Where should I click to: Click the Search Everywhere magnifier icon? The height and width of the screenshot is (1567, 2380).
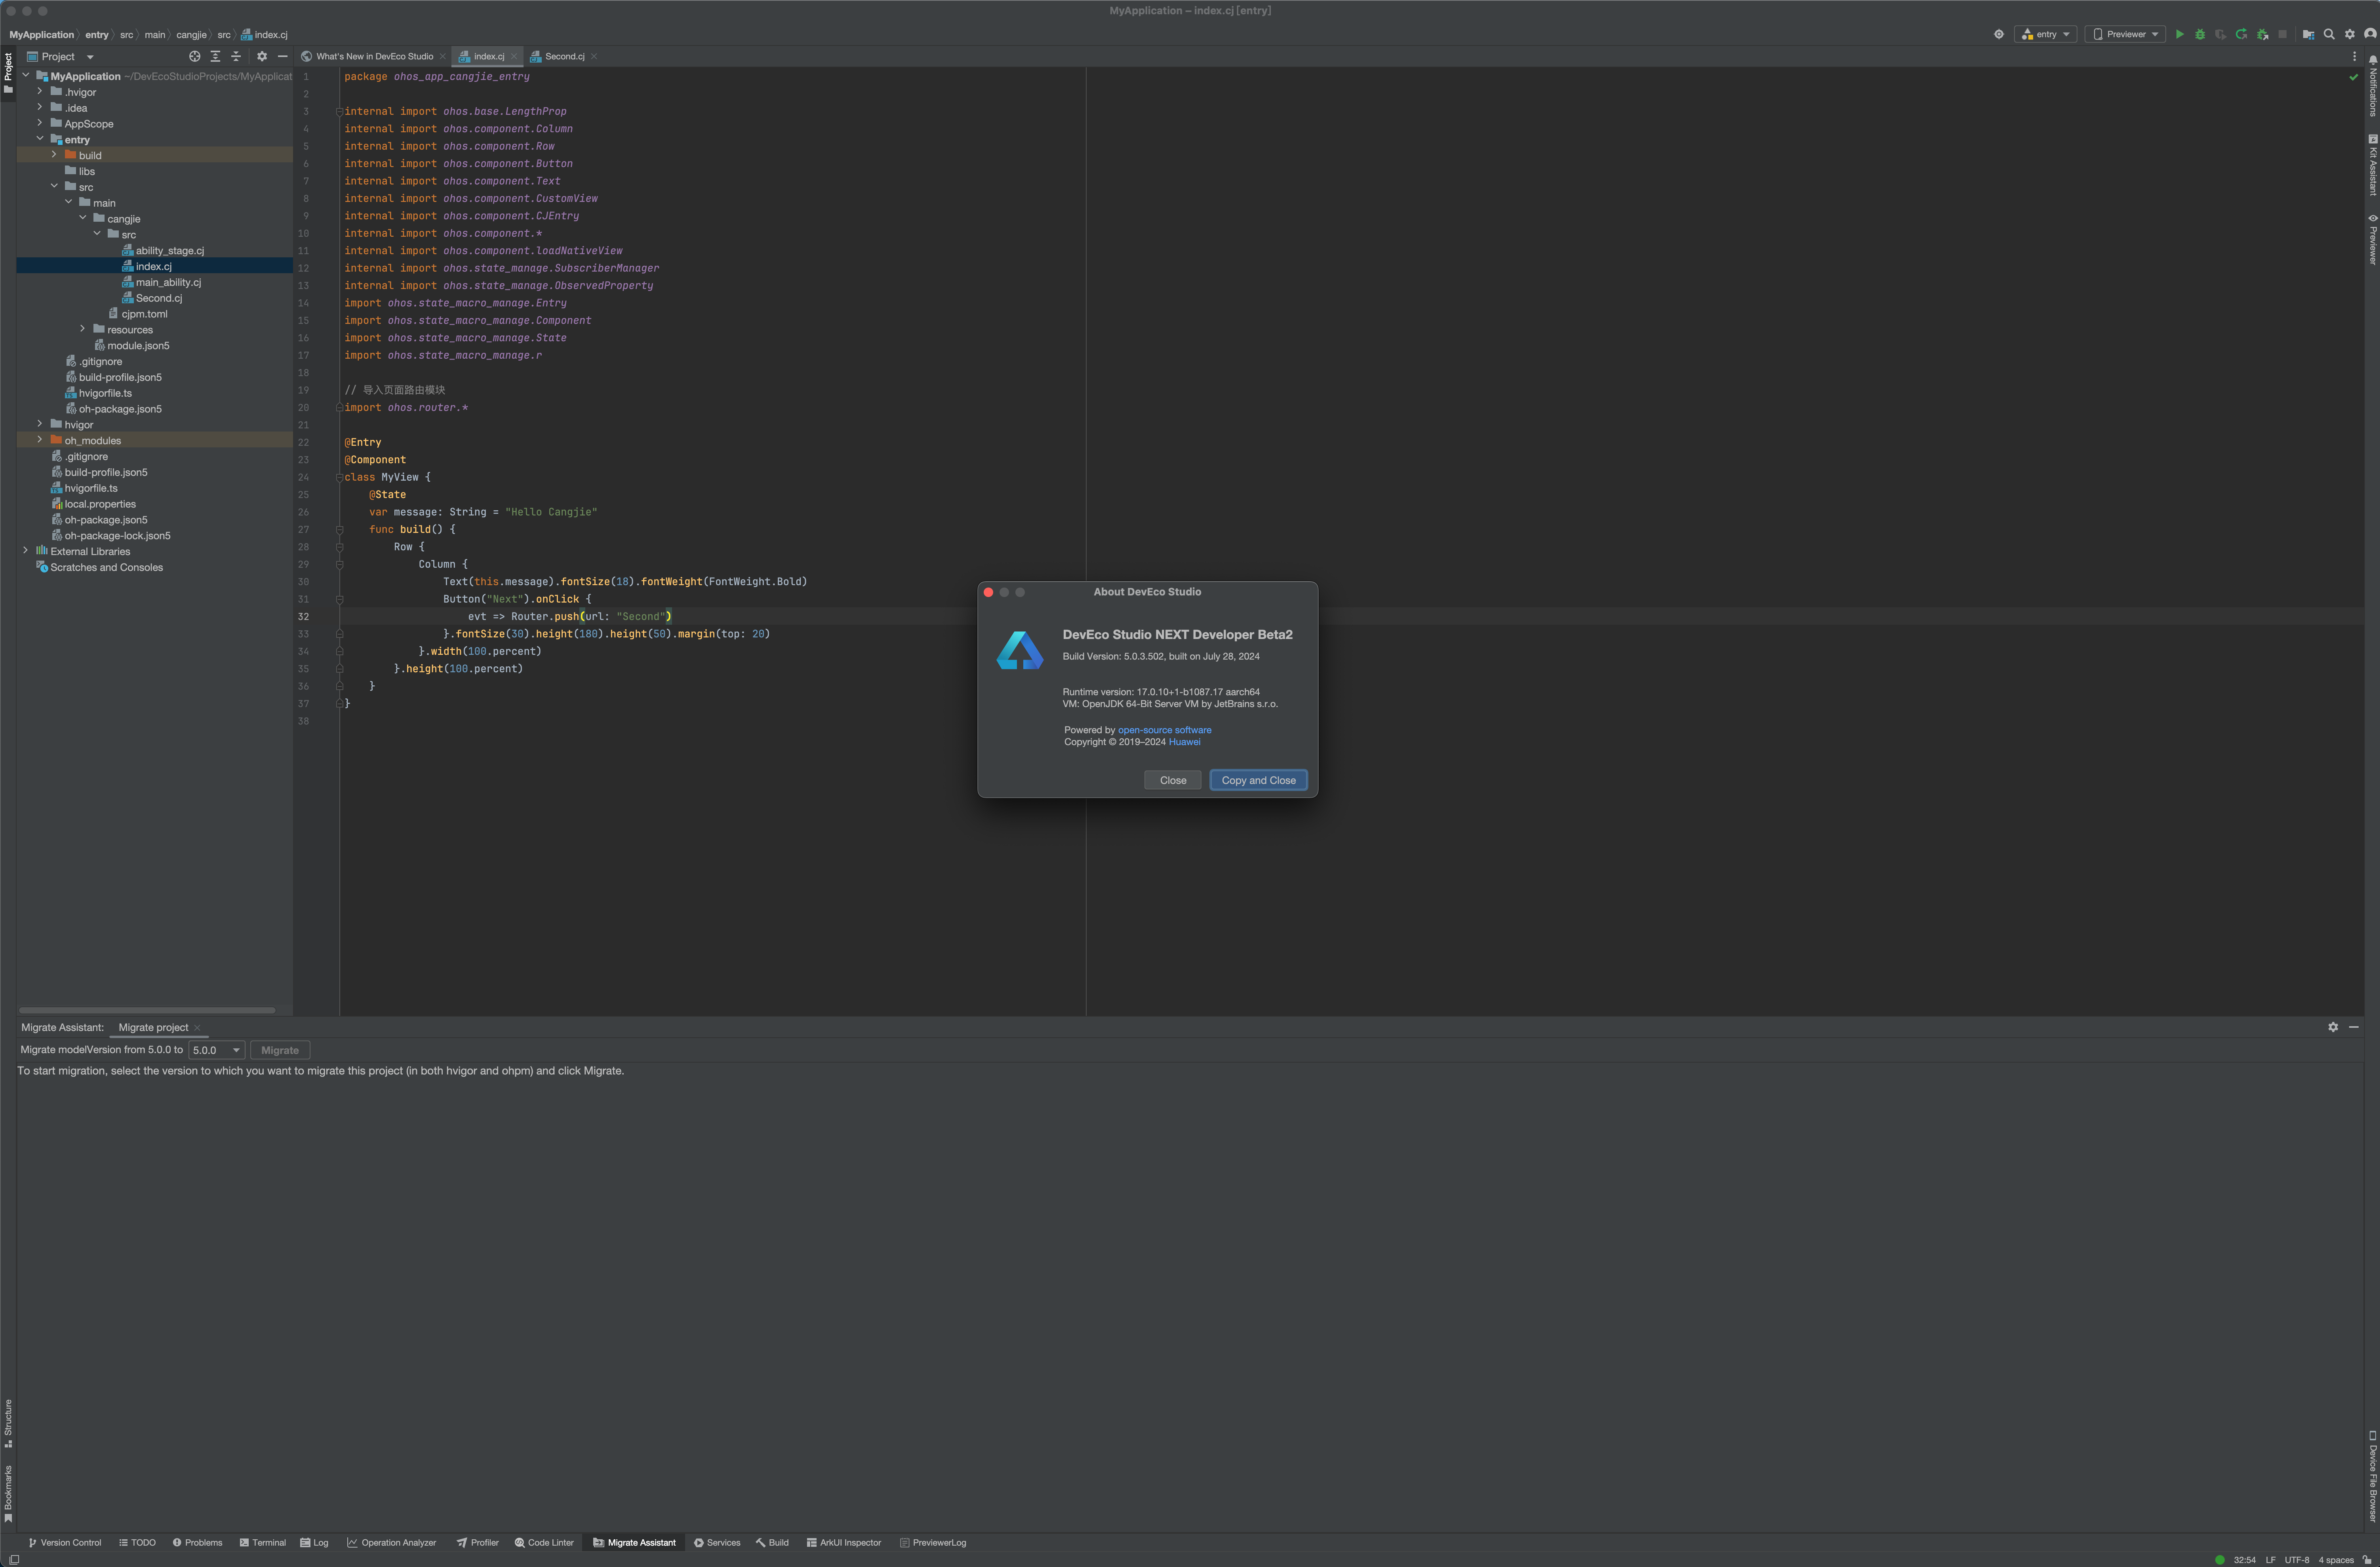pos(2329,34)
